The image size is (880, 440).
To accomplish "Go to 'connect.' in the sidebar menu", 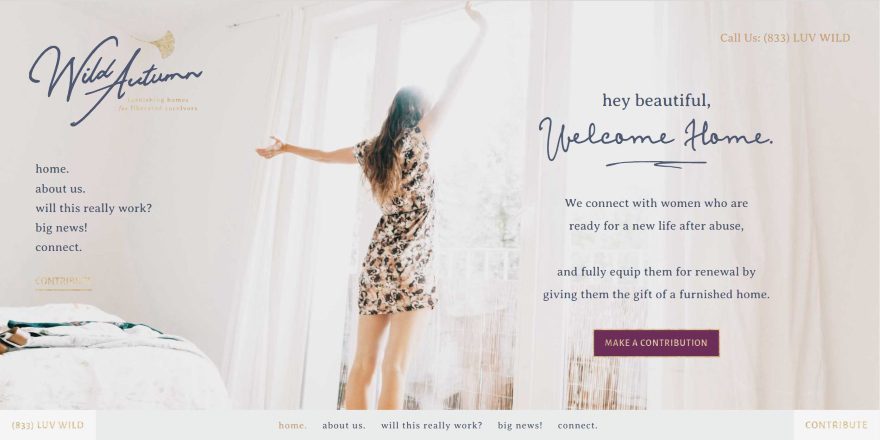I will point(58,248).
